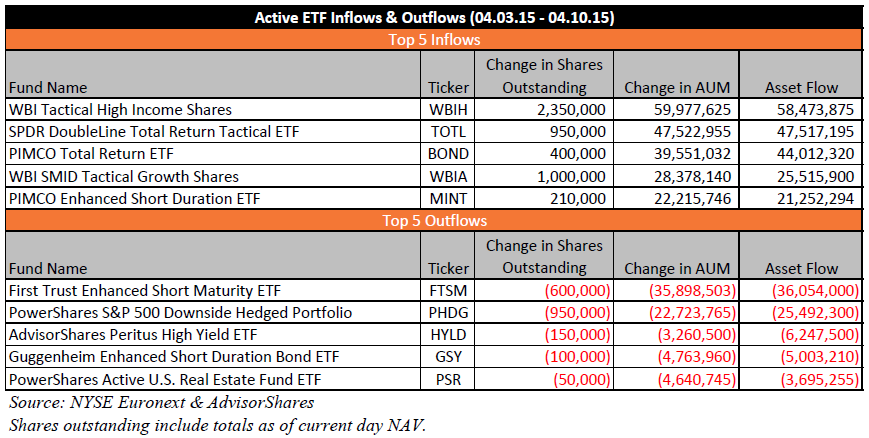Viewport: 869px width, 438px height.
Task: Click the PIMCO Total Return ETF fund name
Action: tap(84, 153)
